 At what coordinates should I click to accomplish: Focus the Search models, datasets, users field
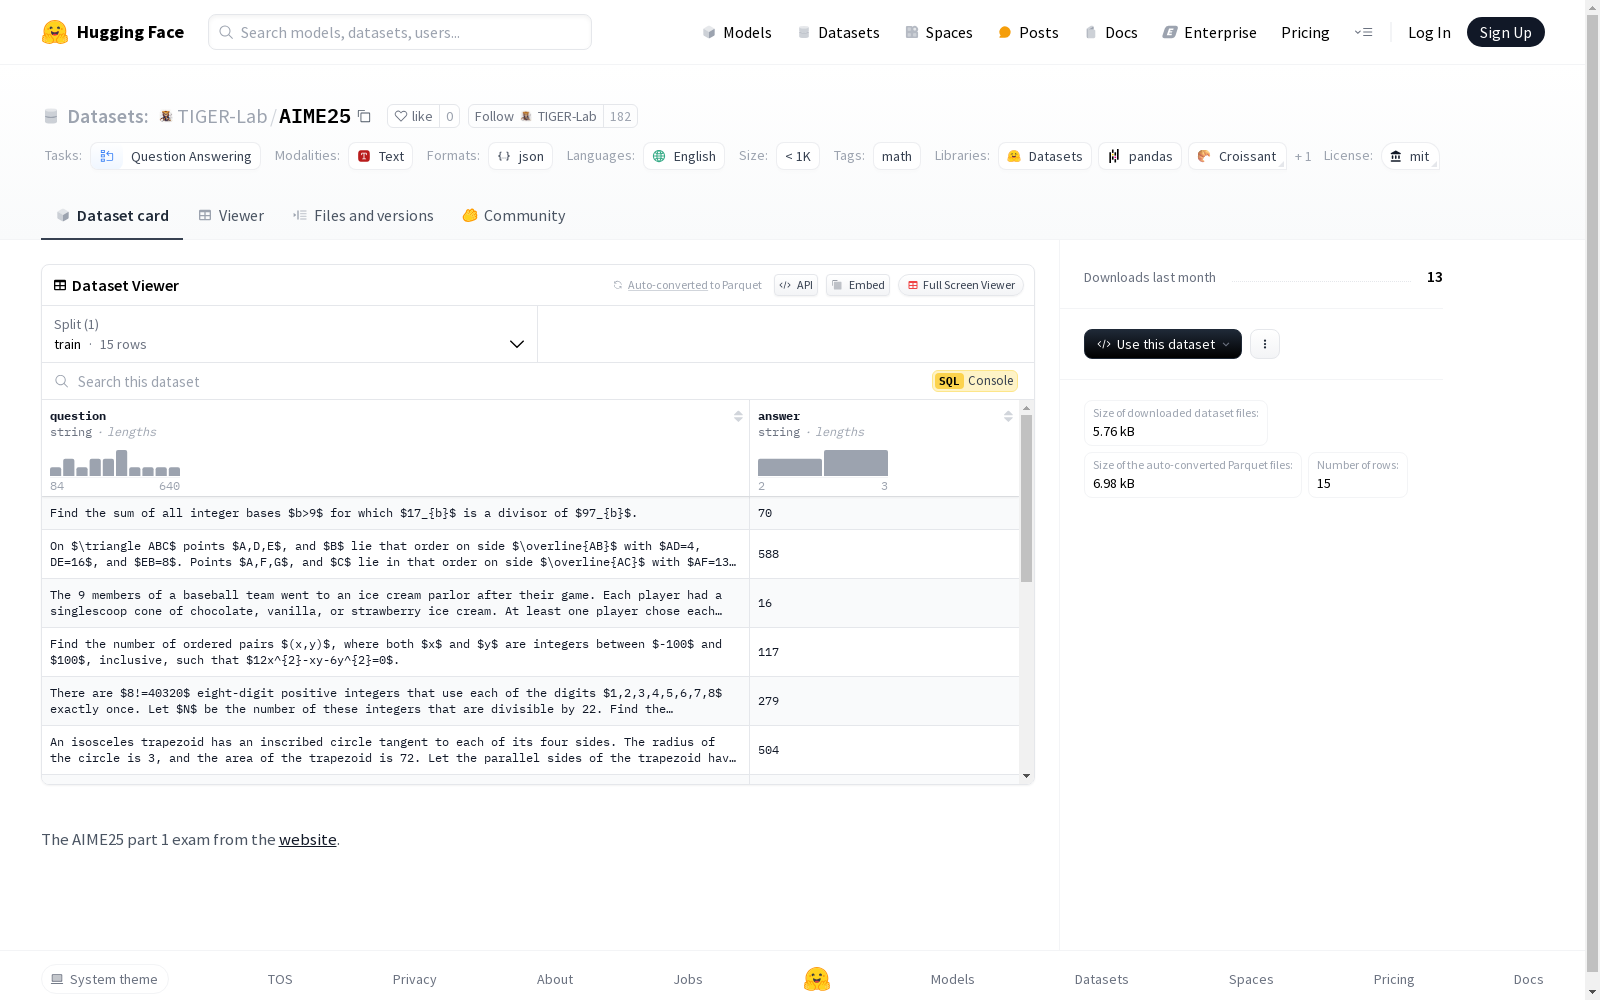400,32
